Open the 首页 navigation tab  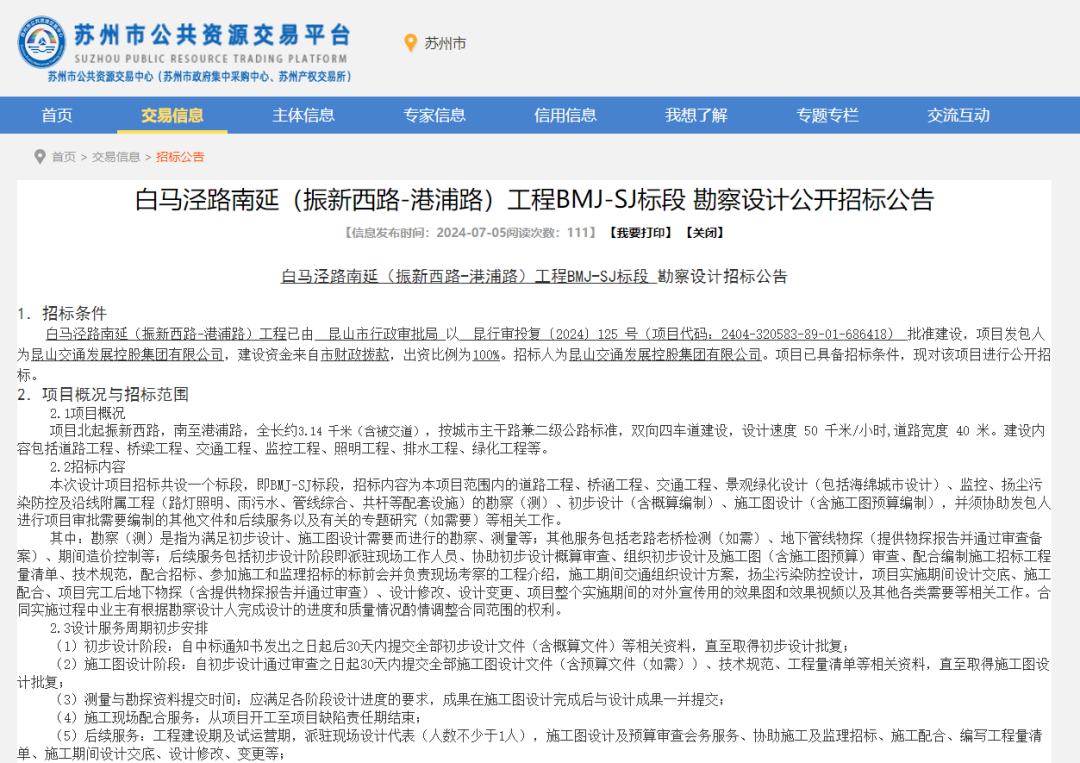coord(57,115)
